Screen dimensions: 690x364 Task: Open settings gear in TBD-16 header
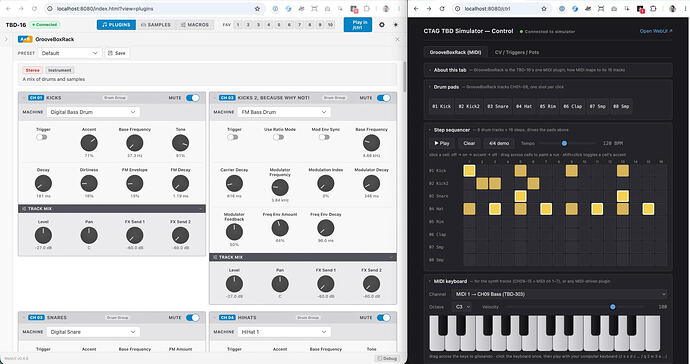(382, 25)
